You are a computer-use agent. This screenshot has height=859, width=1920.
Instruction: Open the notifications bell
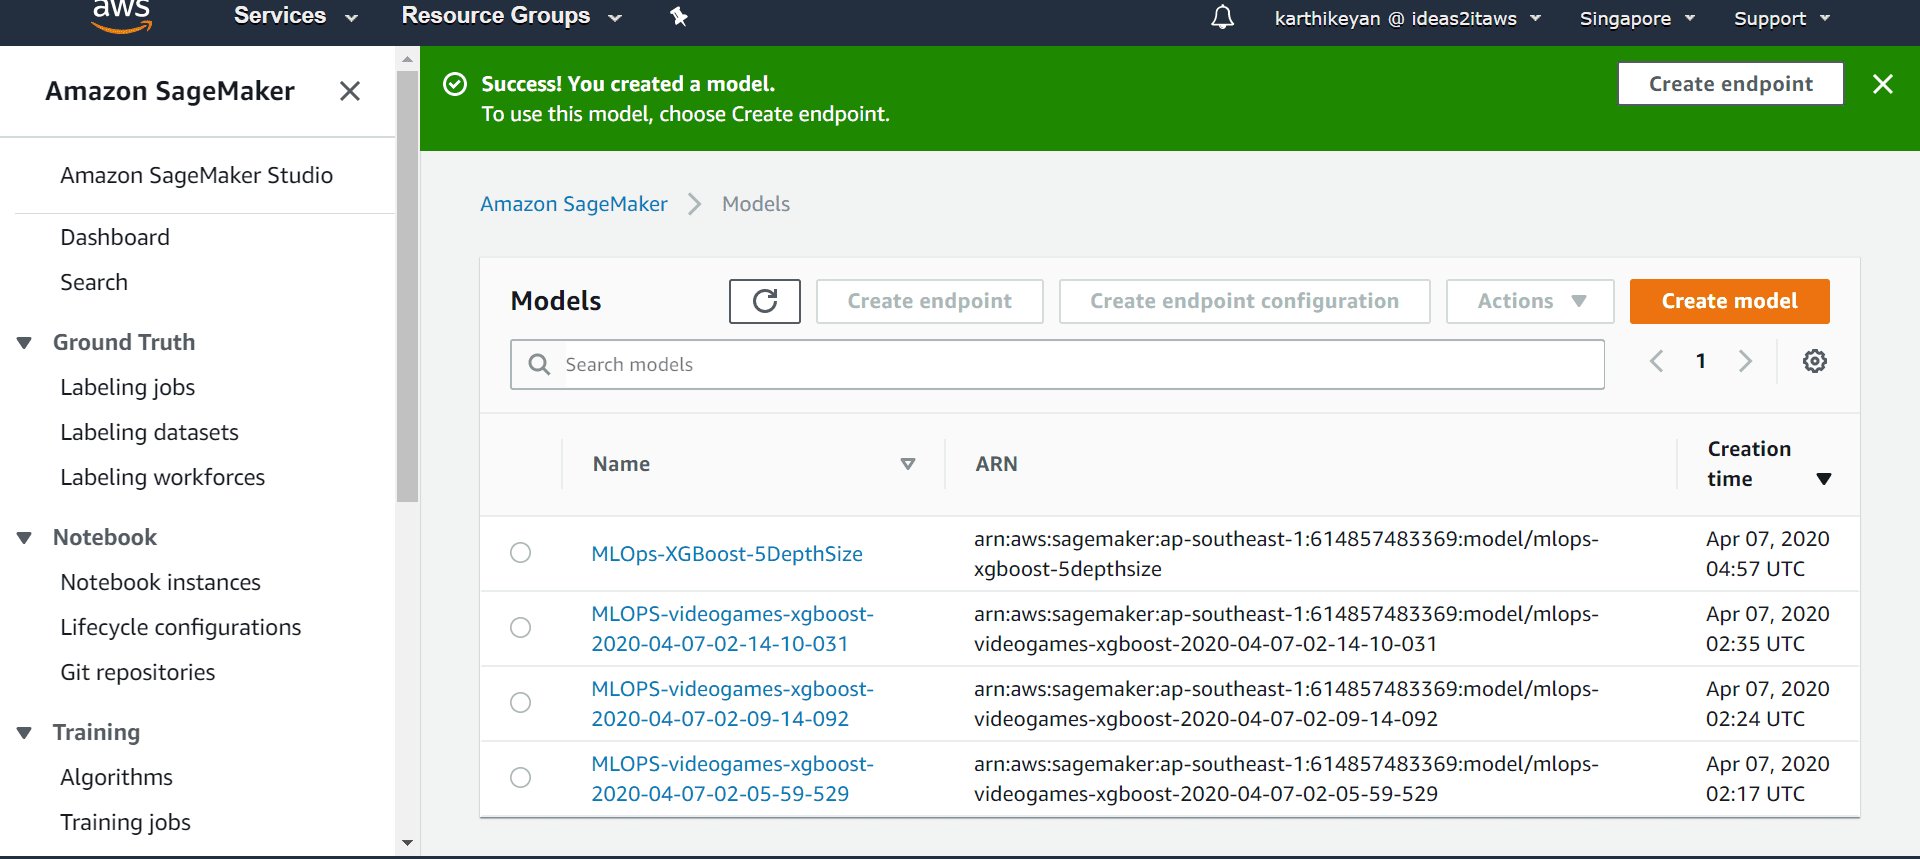[1222, 17]
